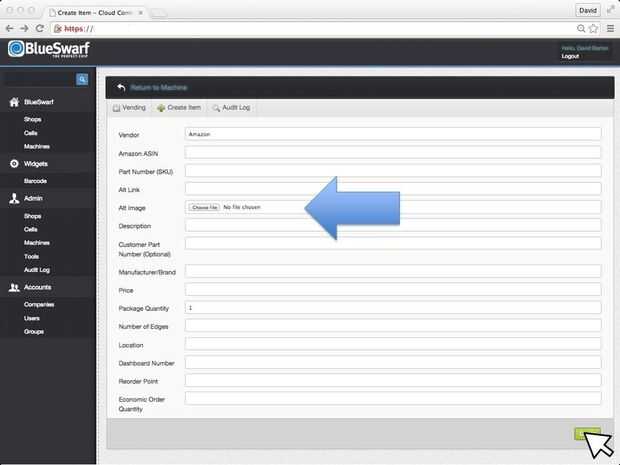Click the return arrow icon in header

pyautogui.click(x=121, y=87)
